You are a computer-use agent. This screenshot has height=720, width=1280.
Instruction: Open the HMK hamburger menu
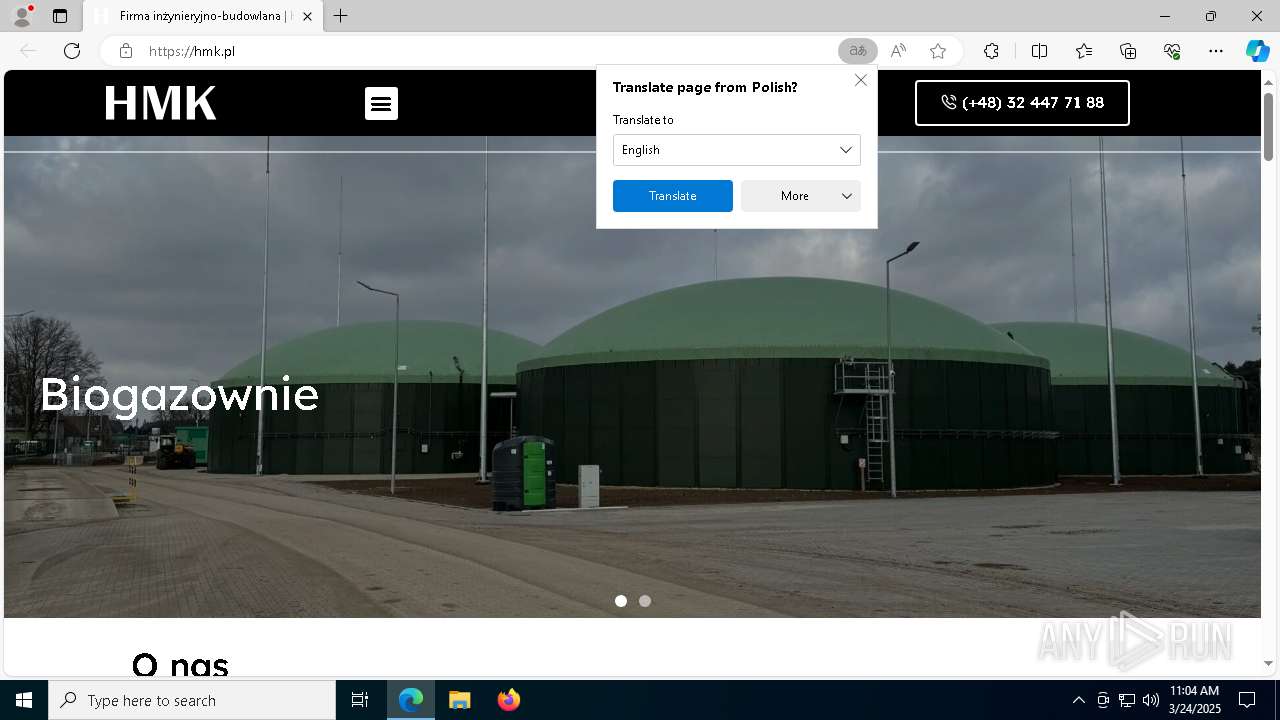pyautogui.click(x=381, y=103)
